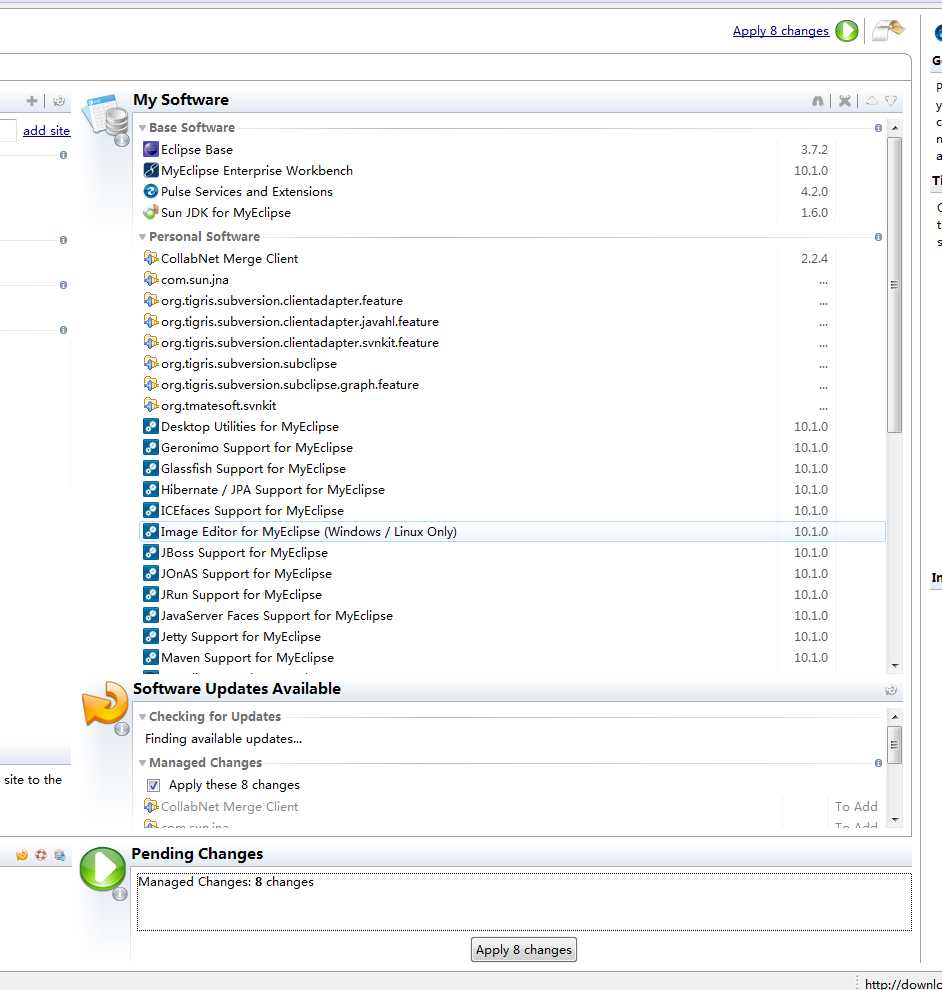
Task: Click the plus icon in the left panel header
Action: point(32,101)
